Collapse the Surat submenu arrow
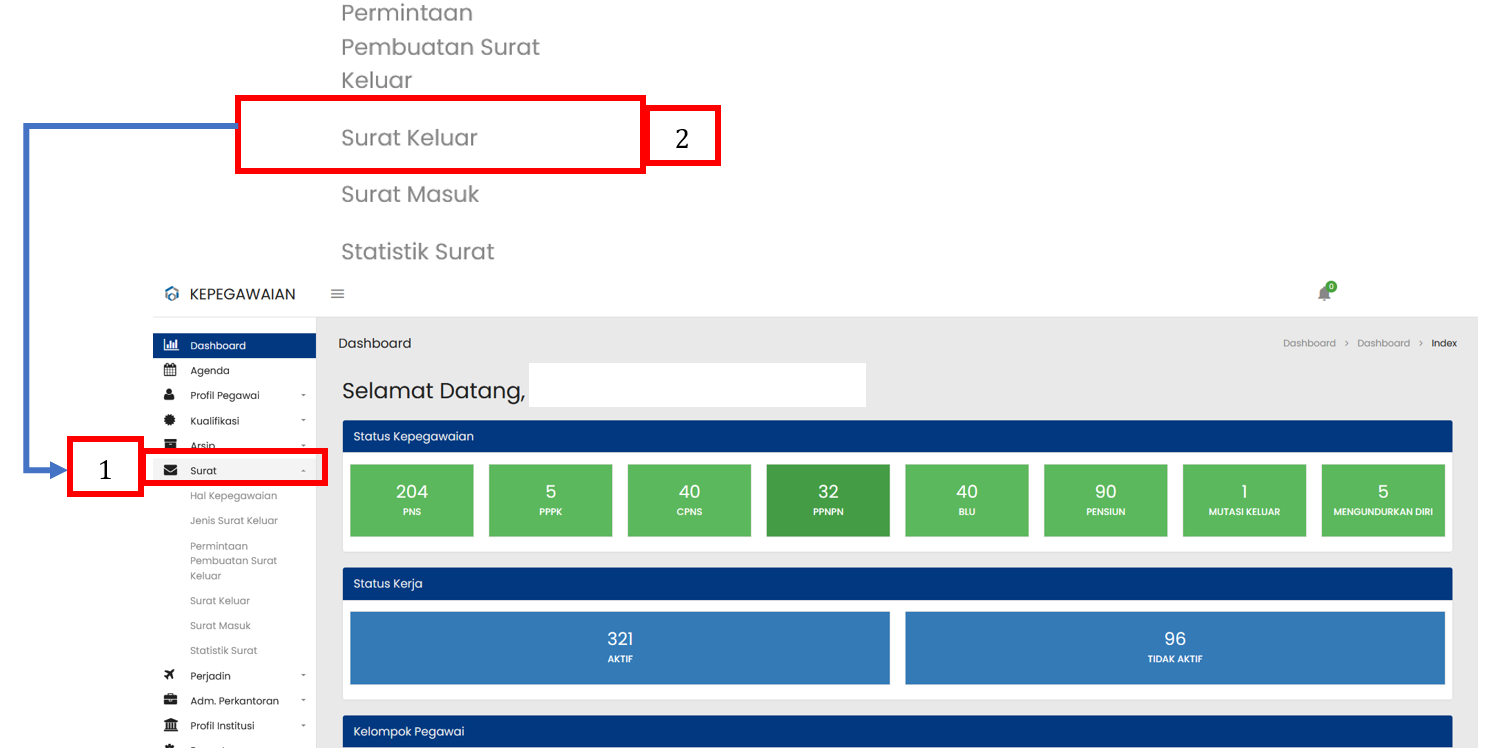 pos(303,471)
